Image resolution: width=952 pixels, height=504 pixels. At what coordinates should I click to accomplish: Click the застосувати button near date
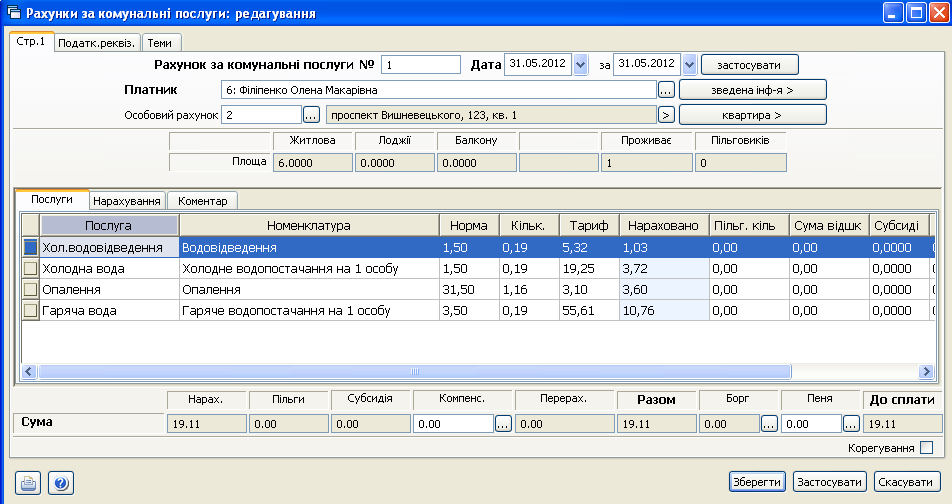tap(749, 64)
